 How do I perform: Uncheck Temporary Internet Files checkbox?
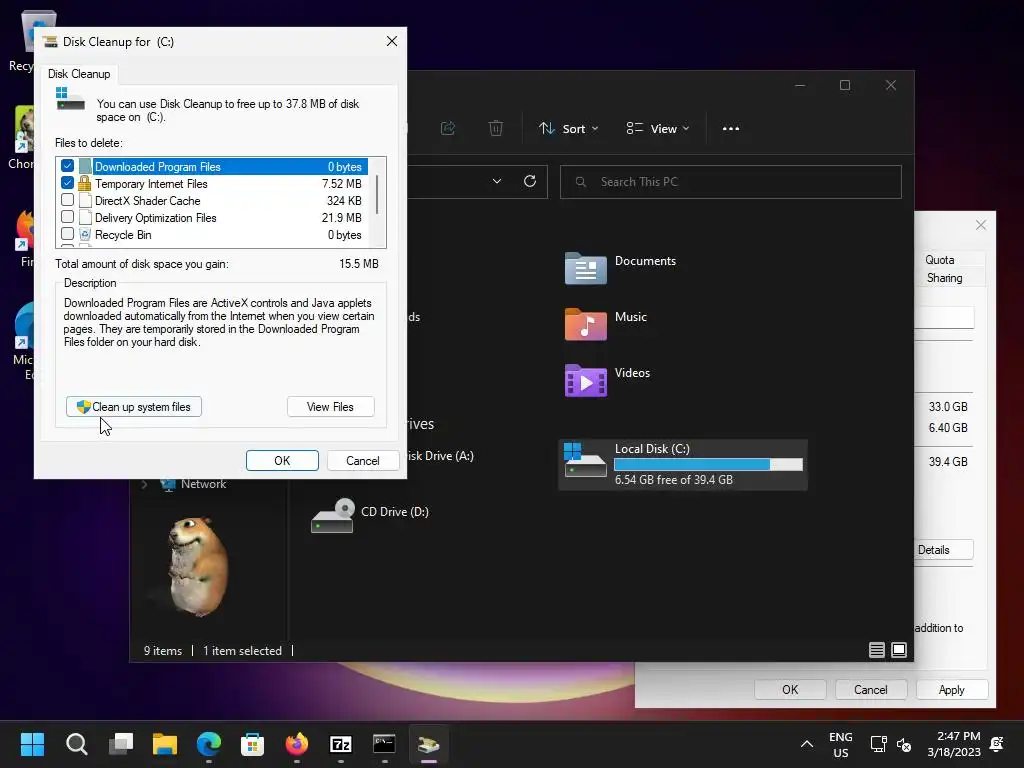[x=67, y=184]
